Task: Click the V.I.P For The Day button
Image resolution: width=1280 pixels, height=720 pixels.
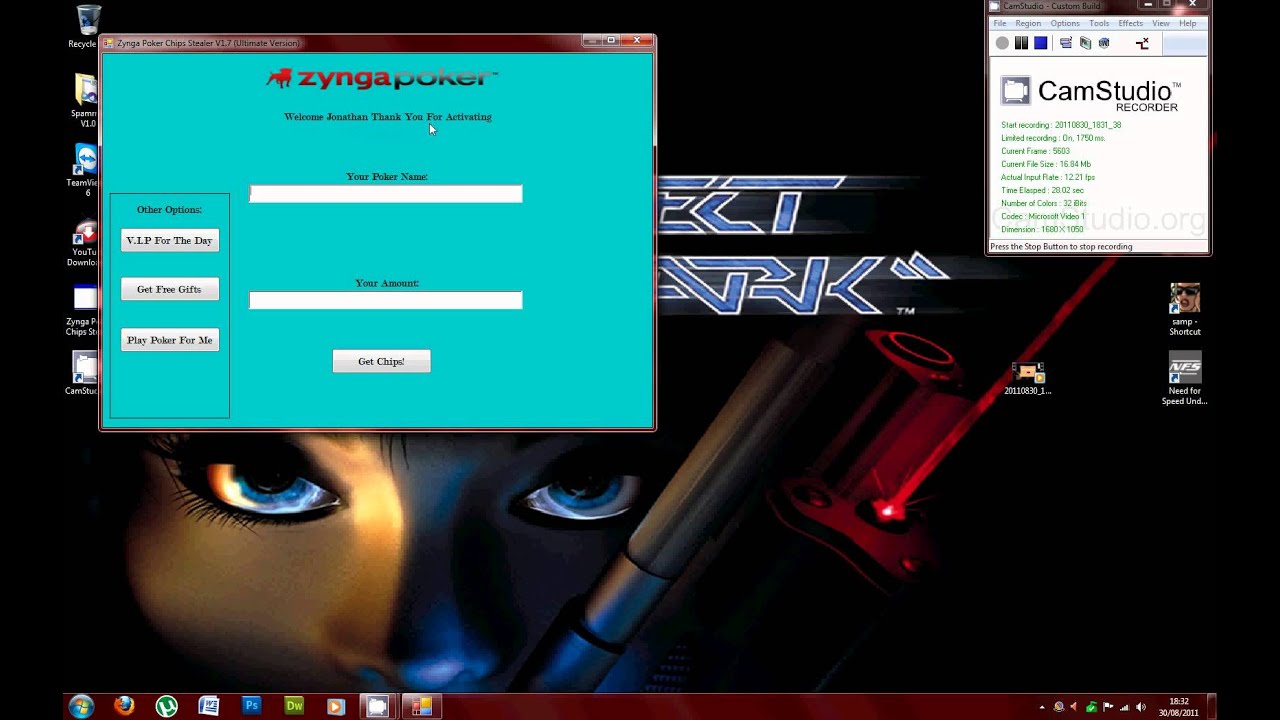Action: tap(169, 240)
